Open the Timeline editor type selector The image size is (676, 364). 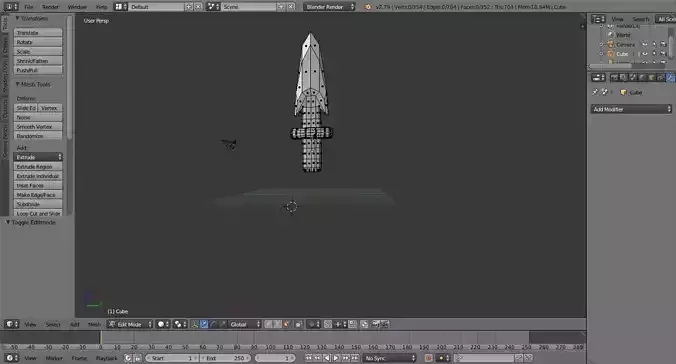click(x=12, y=358)
